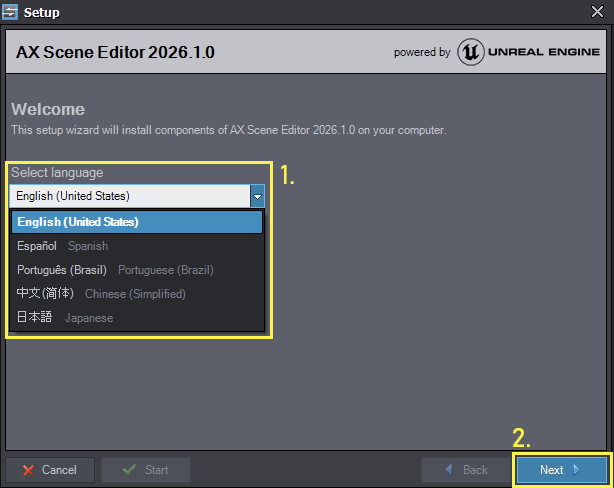614x488 pixels.
Task: Click the Welcome heading text
Action: pyautogui.click(x=48, y=109)
